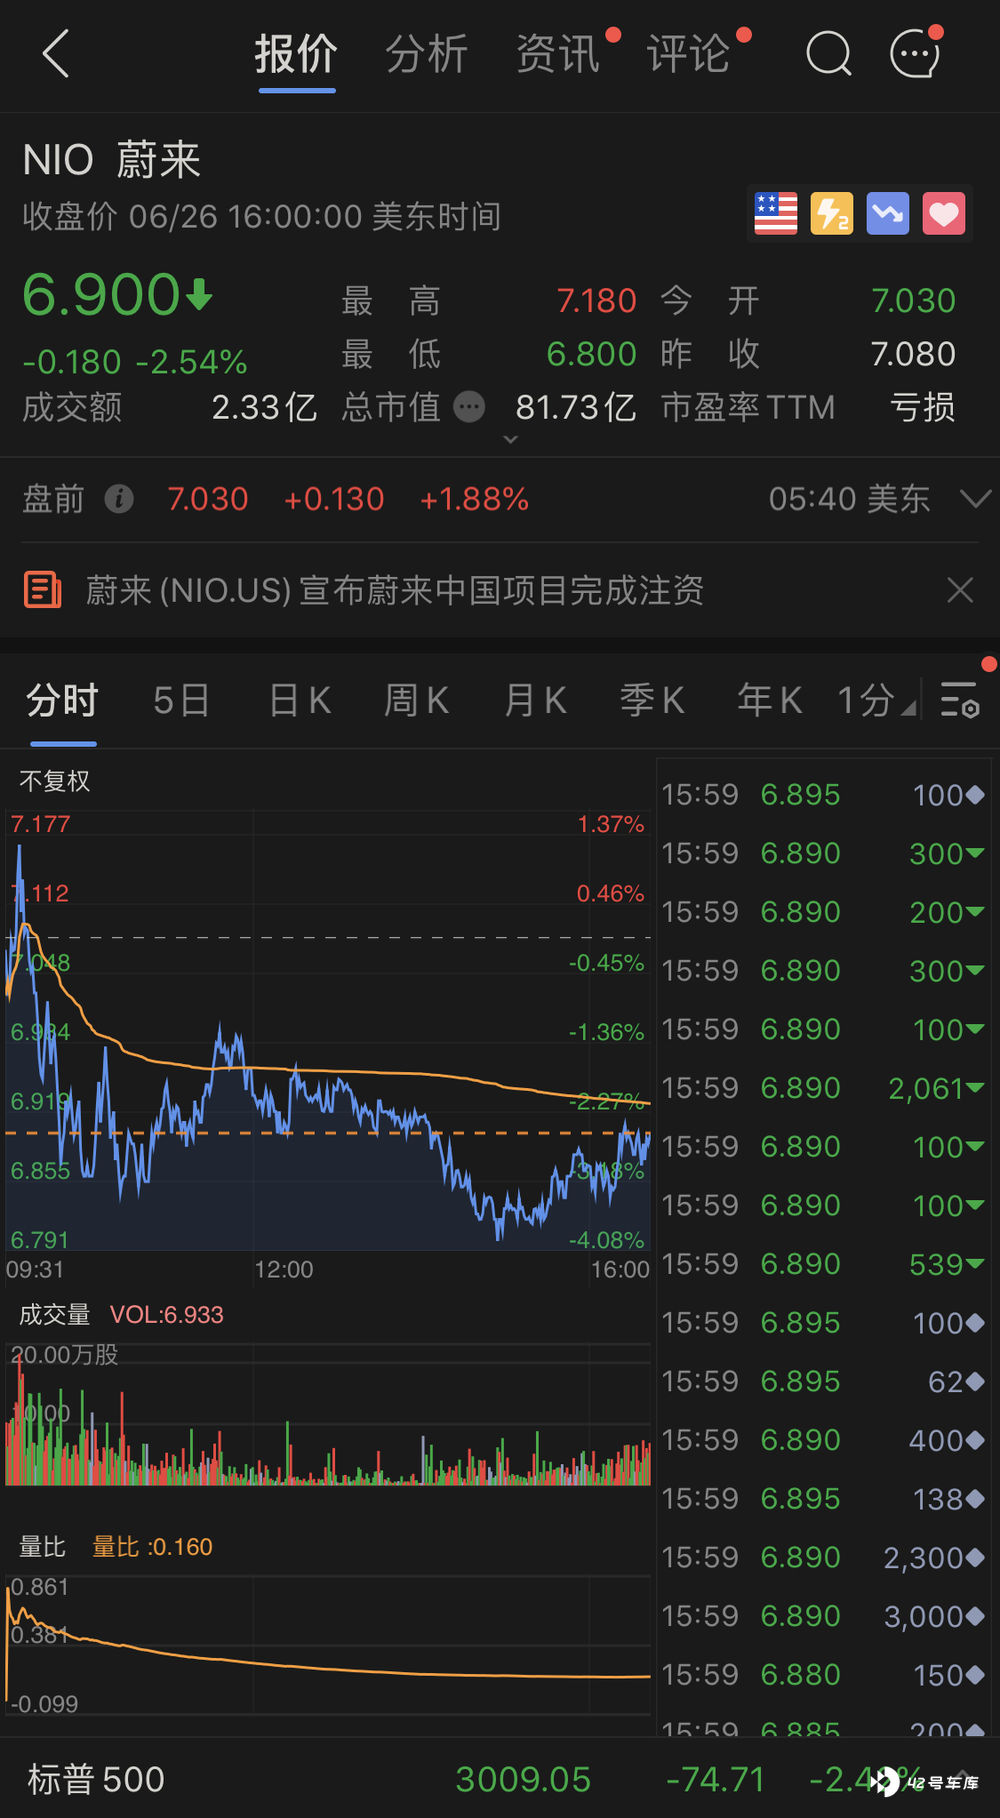Screen dimensions: 1000x1818
Task: Switch to the 分析 tab
Action: click(427, 54)
